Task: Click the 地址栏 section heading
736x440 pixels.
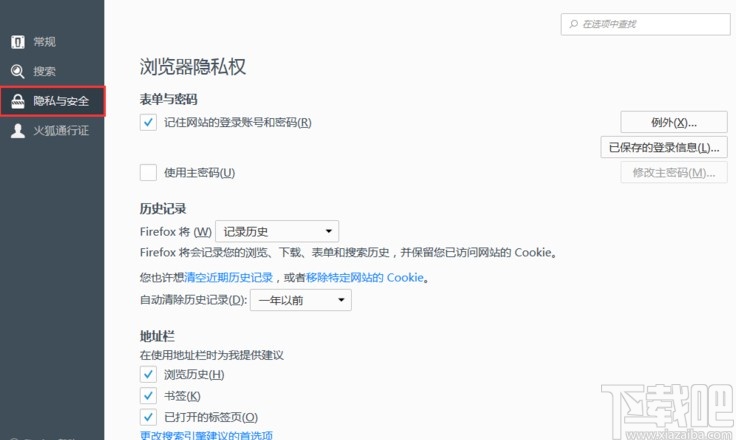Action: click(x=157, y=336)
